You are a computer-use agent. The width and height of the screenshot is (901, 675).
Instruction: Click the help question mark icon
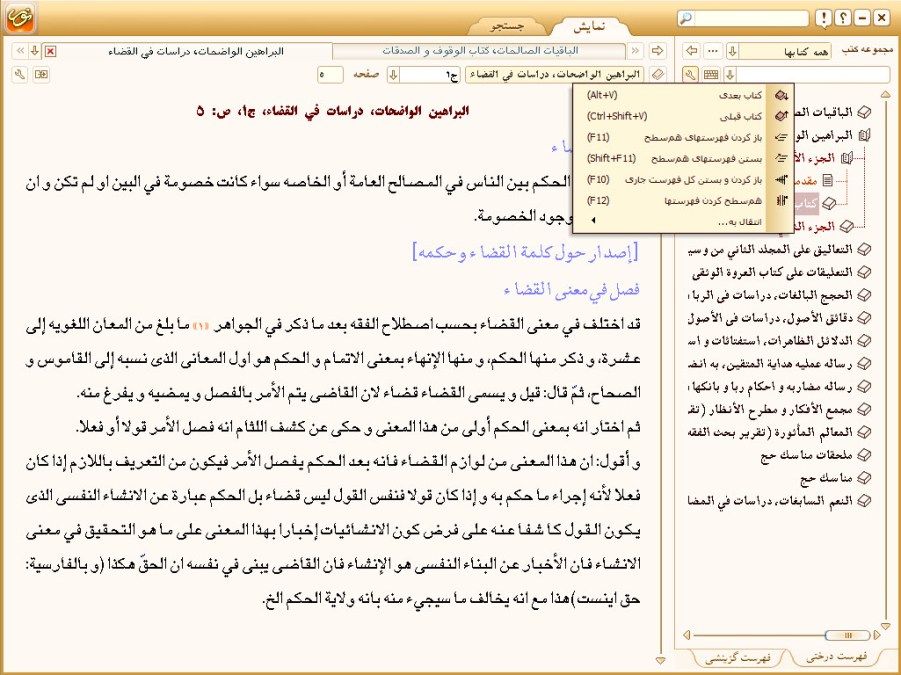[x=843, y=19]
